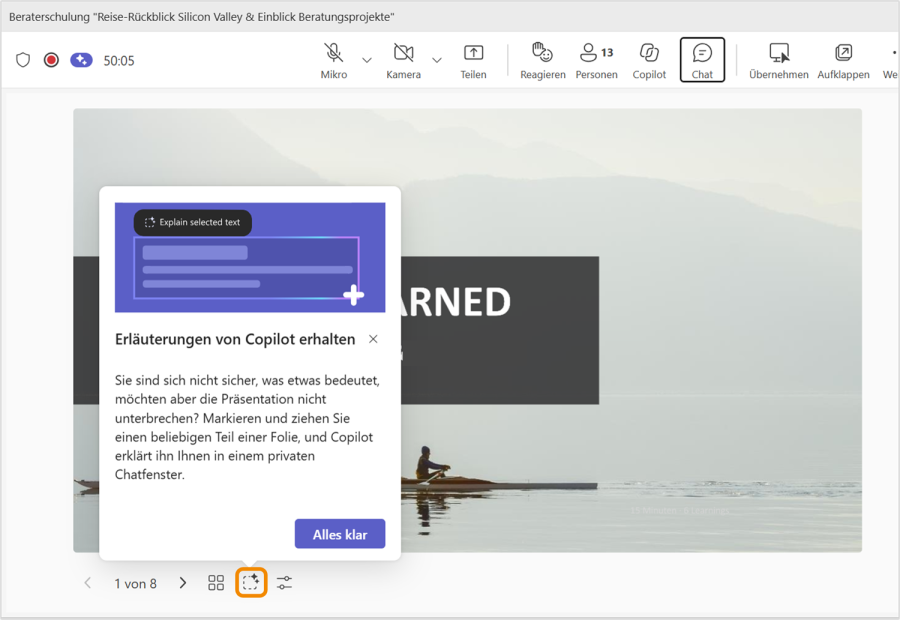Unmute the Mikro microphone button
Viewport: 900px width, 620px height.
[x=334, y=60]
